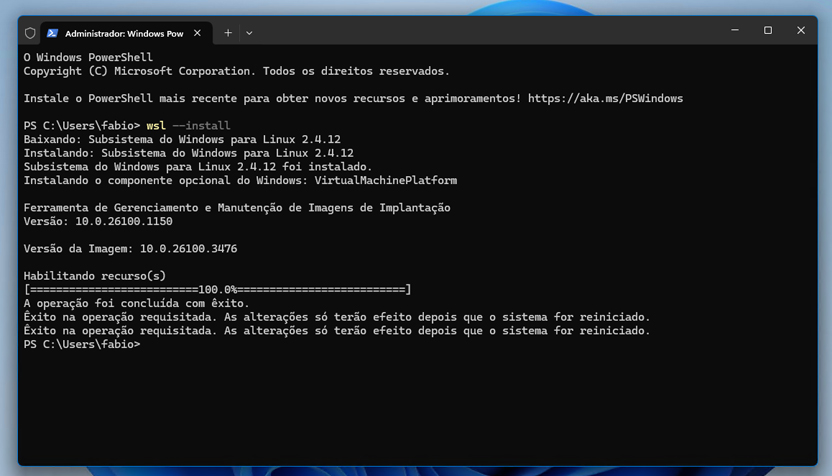
Task: Expand the new tab profile dropdown
Action: click(249, 33)
